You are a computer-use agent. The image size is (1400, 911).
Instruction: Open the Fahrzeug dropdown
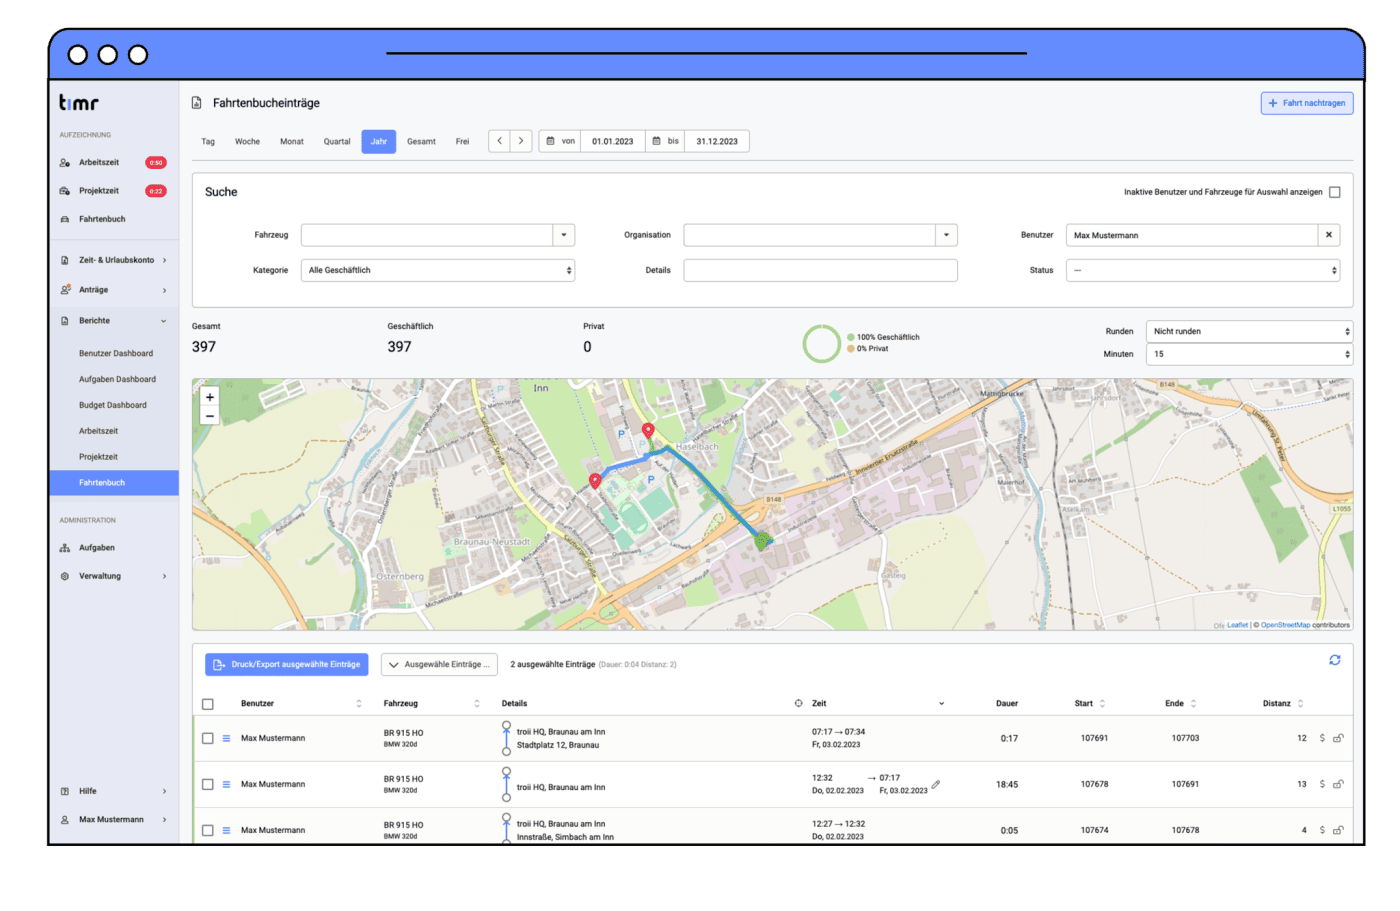pyautogui.click(x=564, y=235)
